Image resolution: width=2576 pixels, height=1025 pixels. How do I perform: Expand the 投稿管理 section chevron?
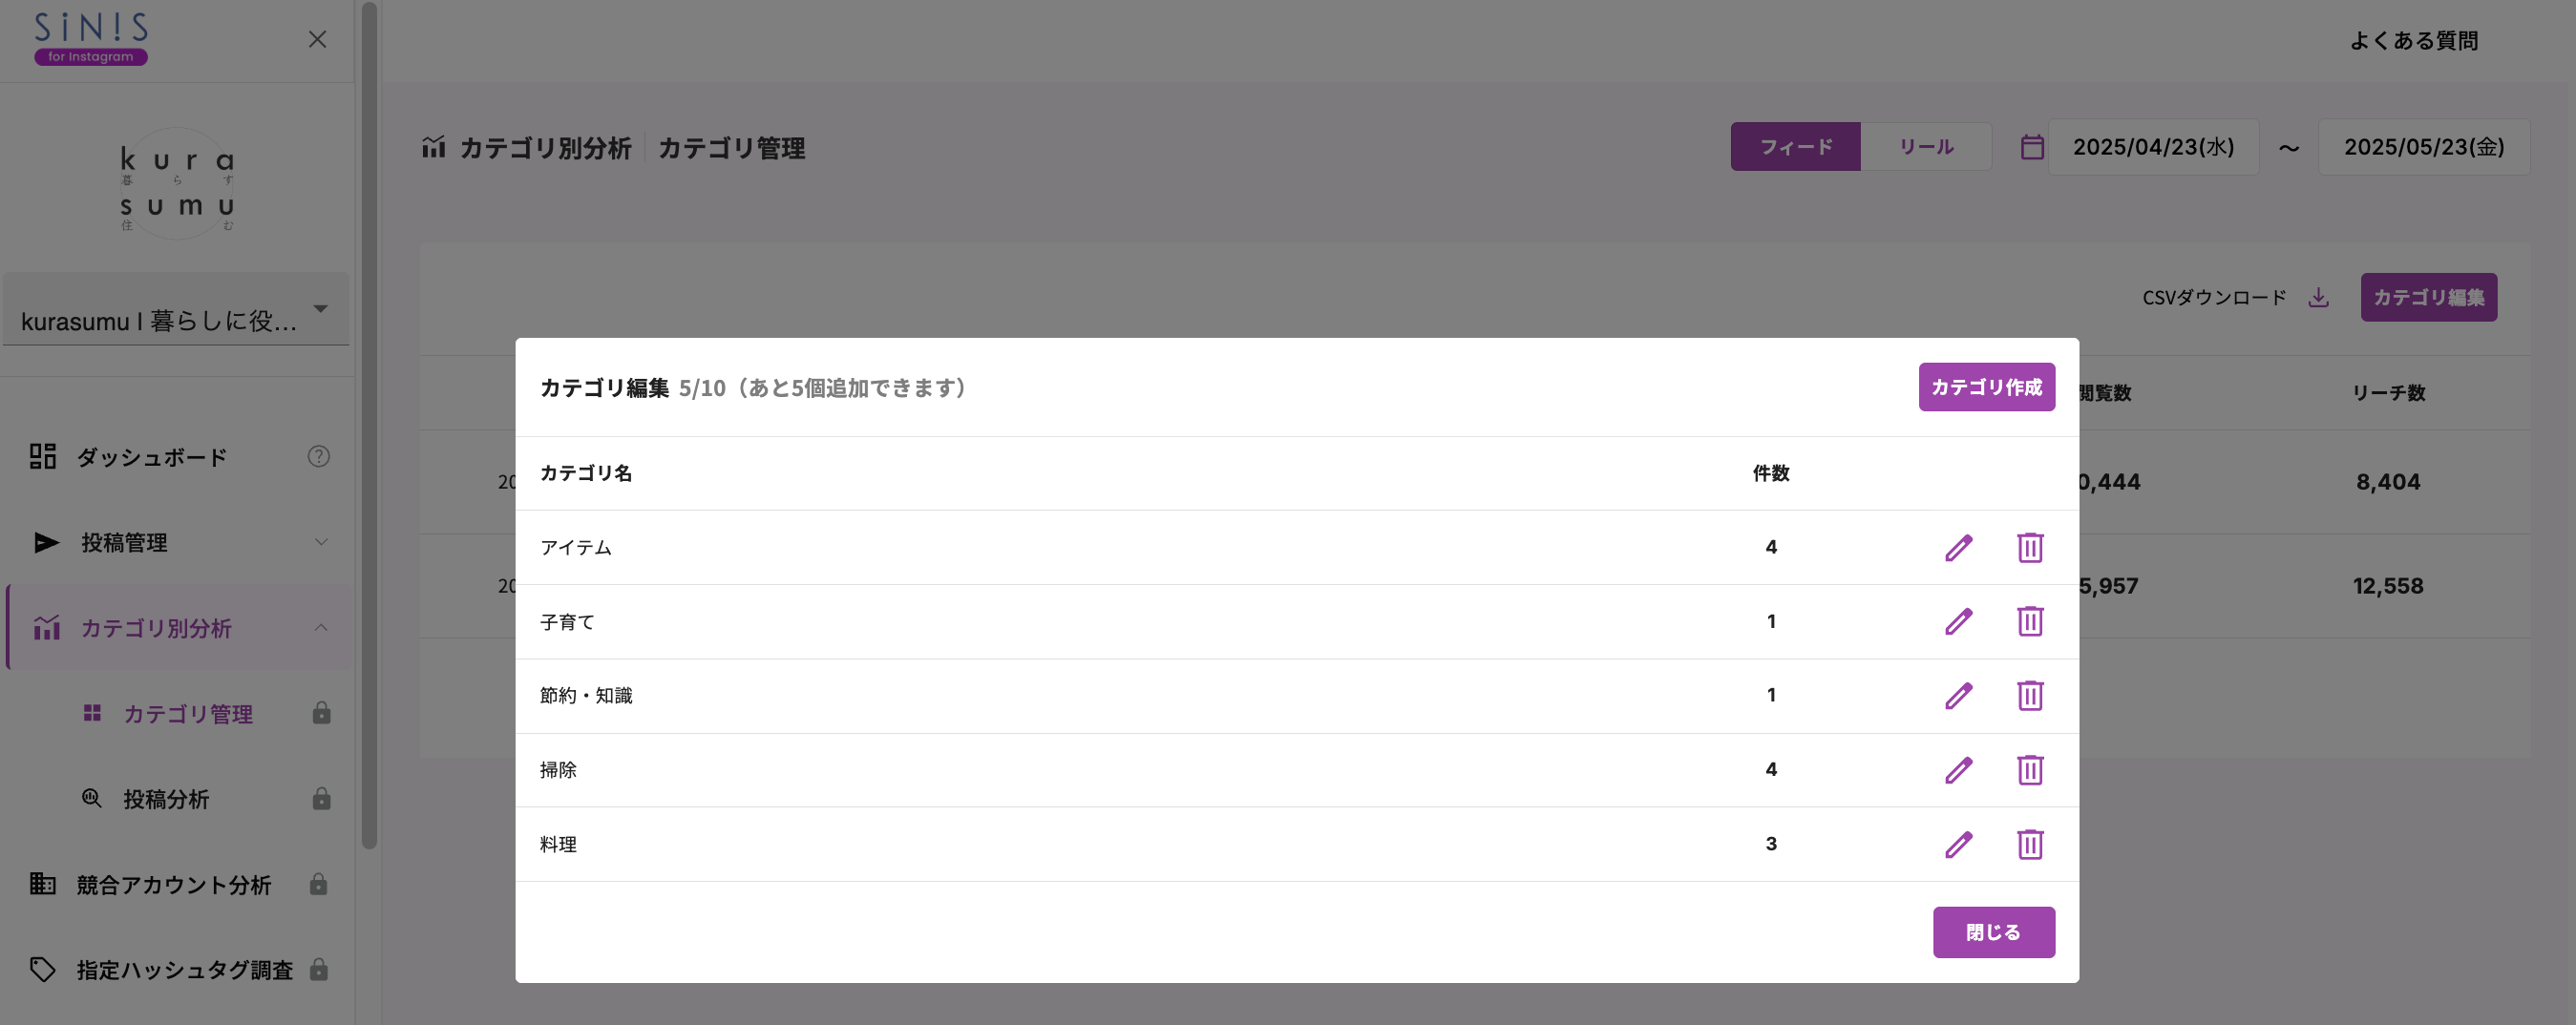pos(321,542)
